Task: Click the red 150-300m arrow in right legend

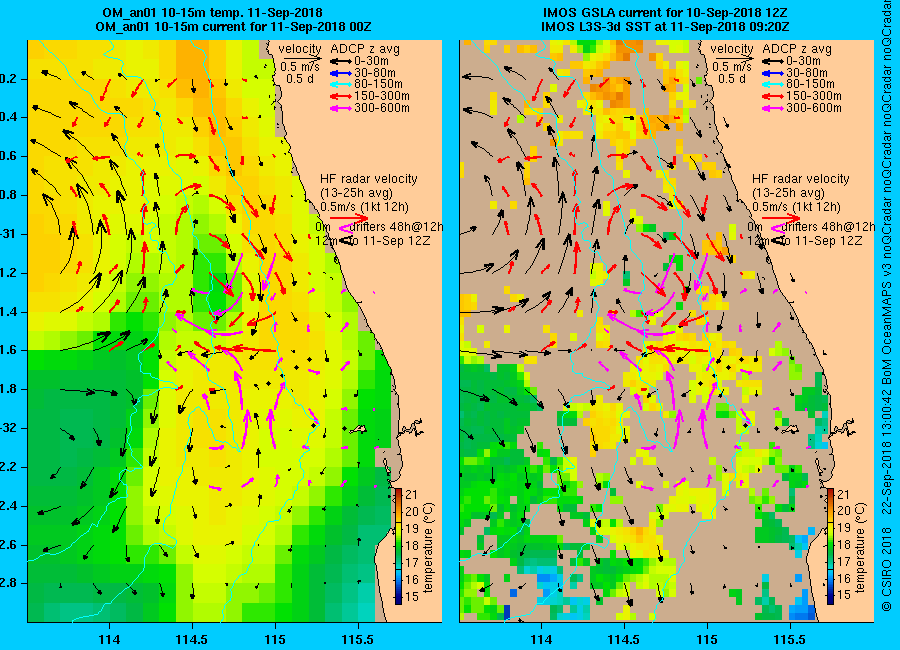Action: (x=773, y=96)
